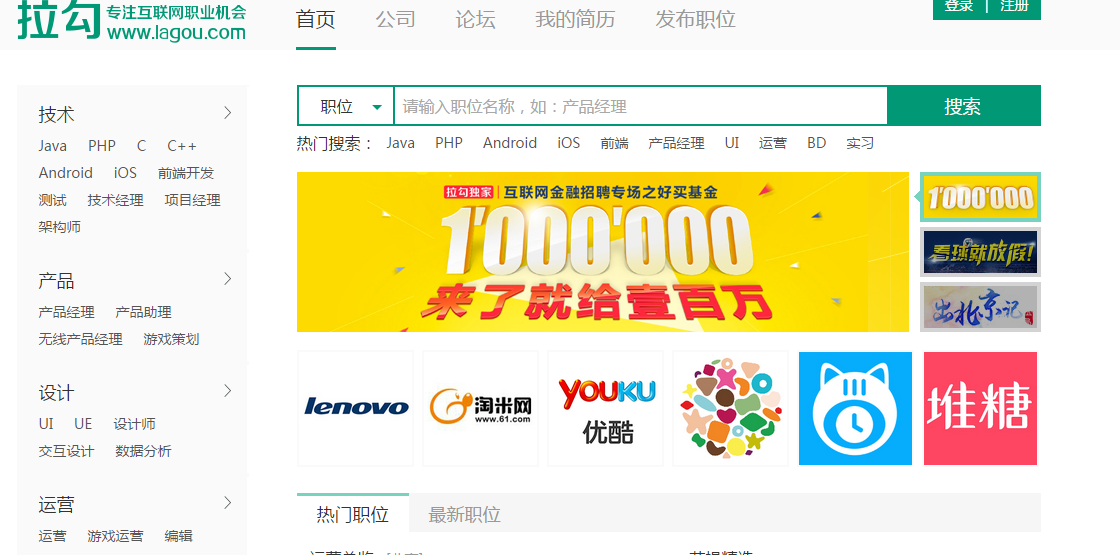
Task: Open the 技术 category heading
Action: coord(56,114)
